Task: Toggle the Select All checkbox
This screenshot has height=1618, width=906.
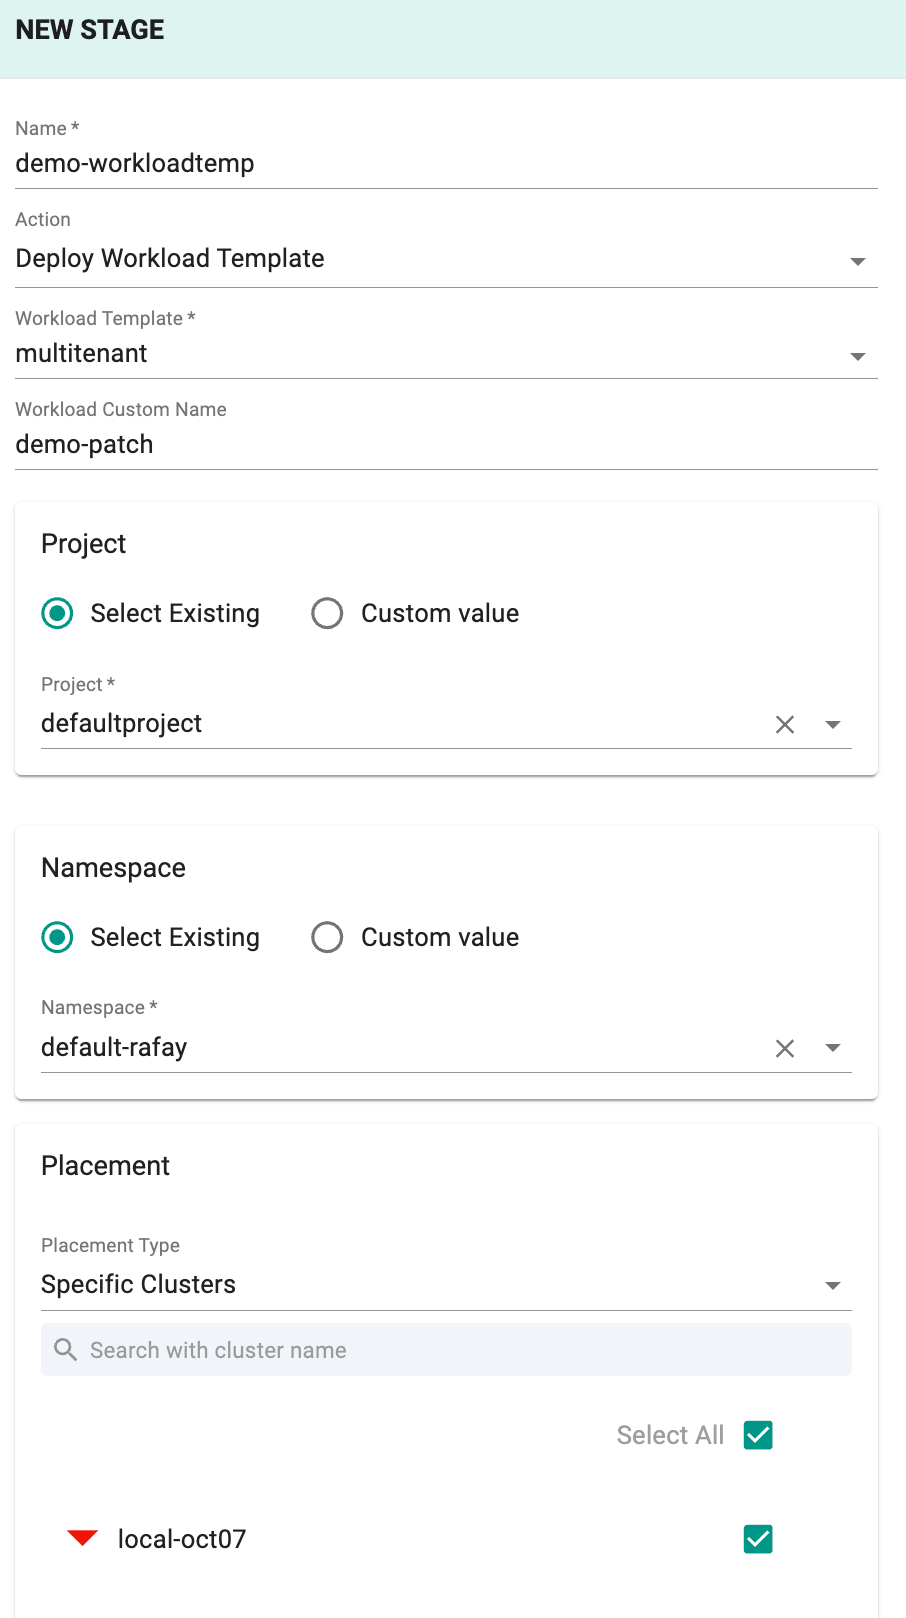Action: point(758,1435)
